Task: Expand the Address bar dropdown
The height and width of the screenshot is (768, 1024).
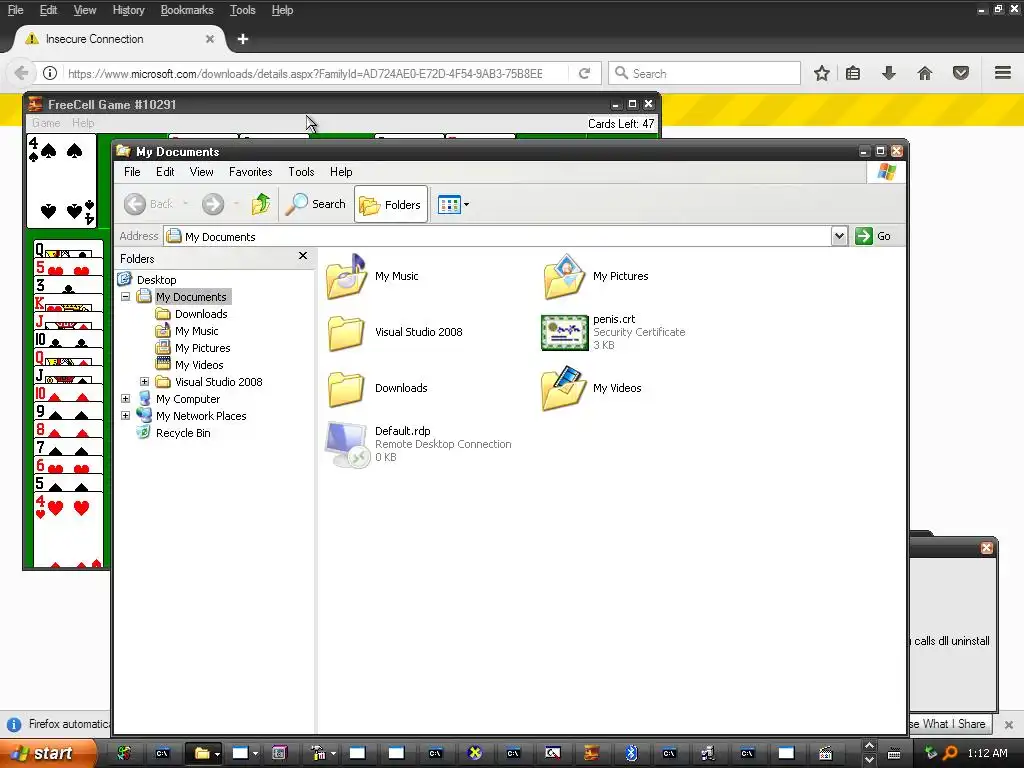Action: pyautogui.click(x=839, y=236)
